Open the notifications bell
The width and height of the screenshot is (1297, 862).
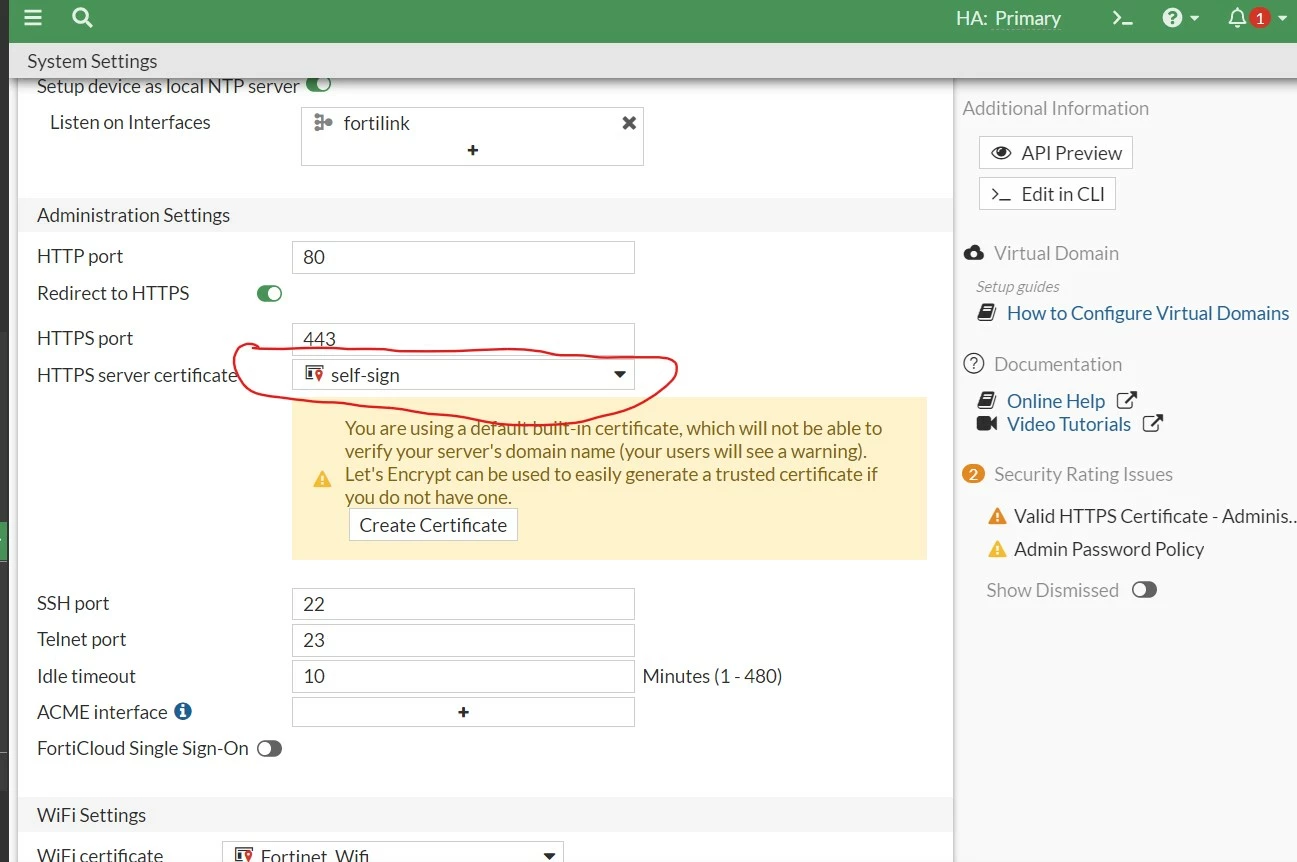(1237, 18)
